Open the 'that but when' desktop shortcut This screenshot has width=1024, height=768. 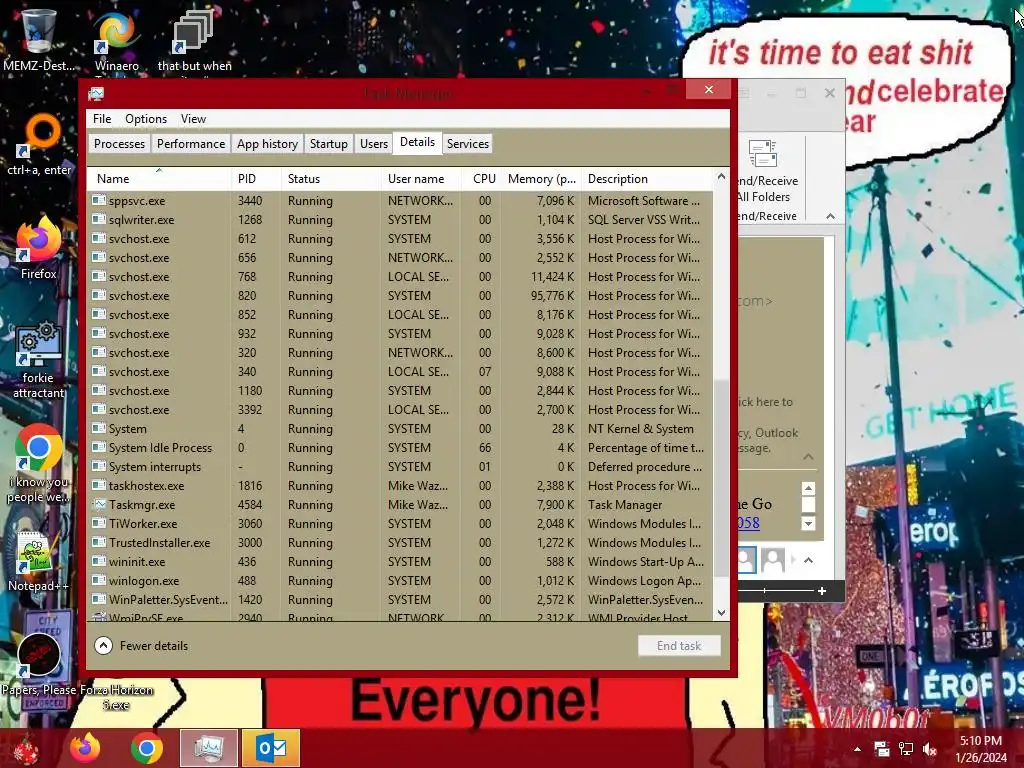[x=194, y=40]
